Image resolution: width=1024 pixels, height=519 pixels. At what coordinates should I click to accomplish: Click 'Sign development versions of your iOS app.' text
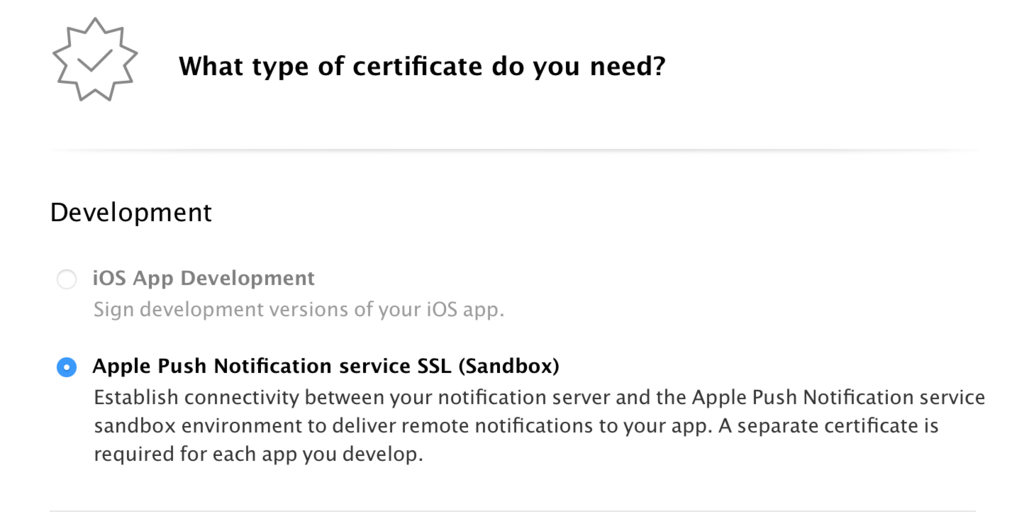pos(298,309)
